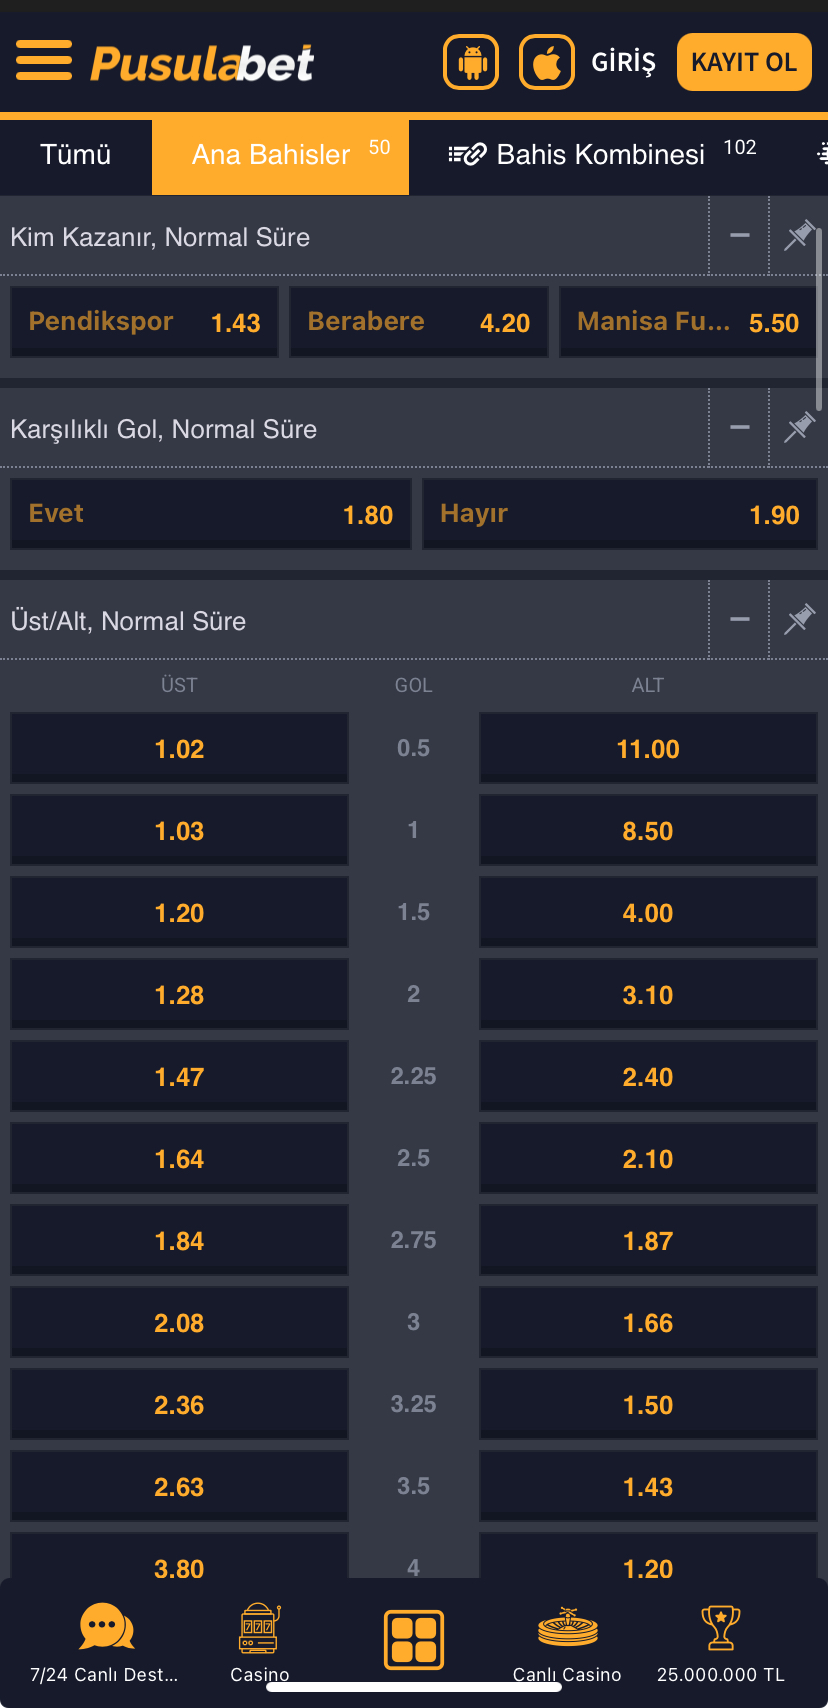This screenshot has width=828, height=1708.
Task: Pin the Karşılıklı Gol market
Action: point(799,428)
